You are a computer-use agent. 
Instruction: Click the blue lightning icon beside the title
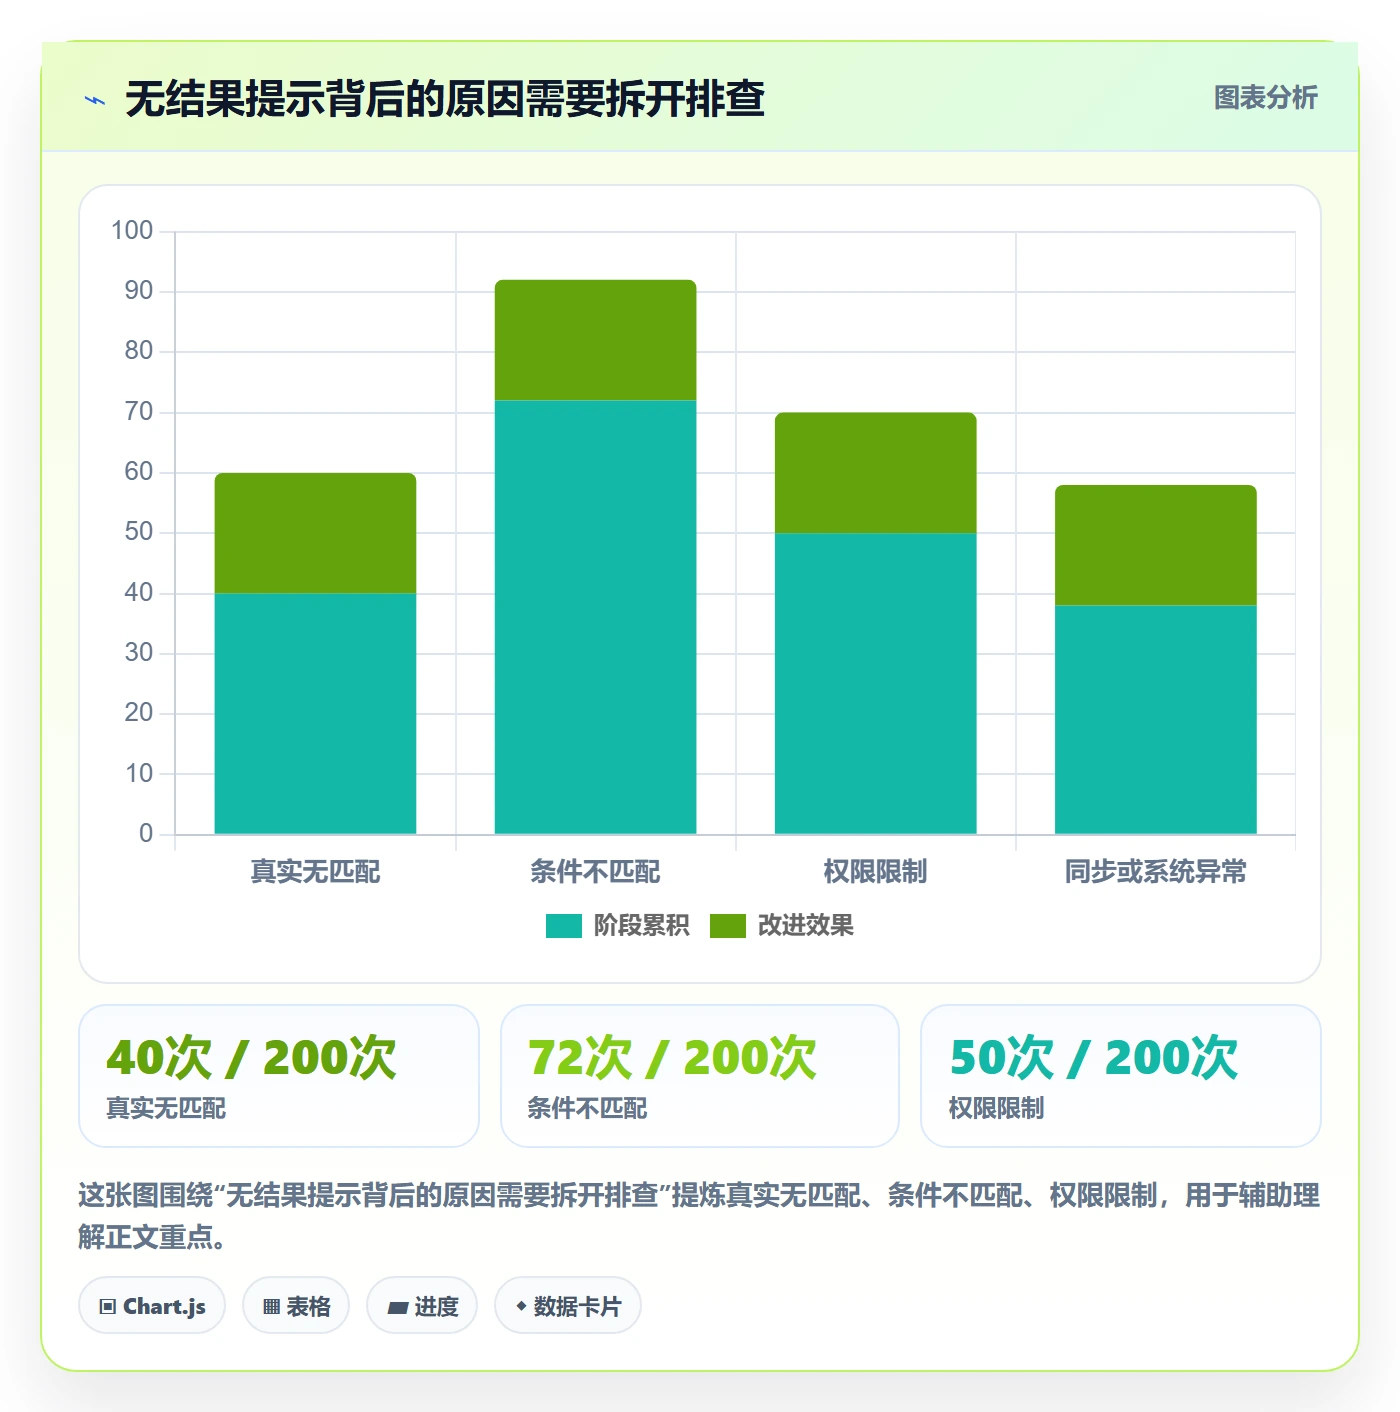(95, 100)
